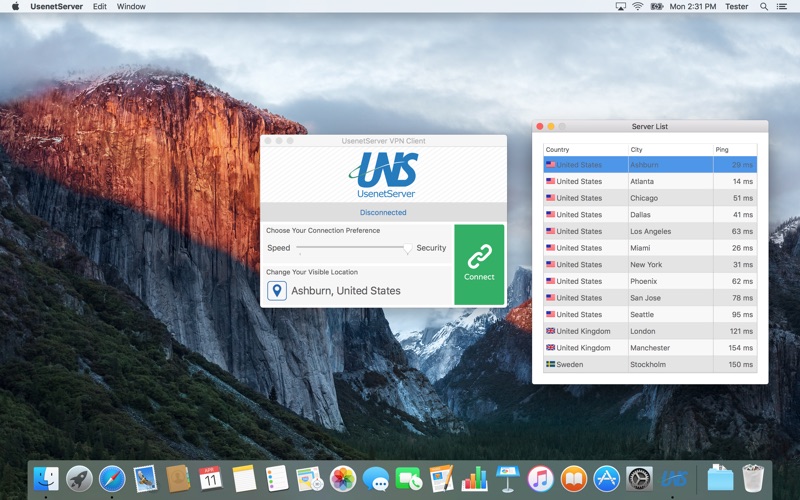
Task: Select the Stockholm, Sweden server
Action: click(x=650, y=365)
